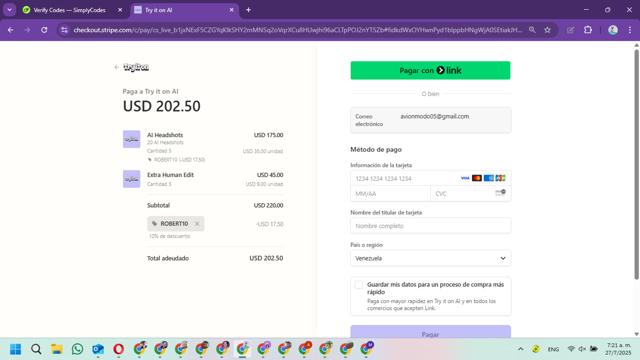Open the País o región Venezuela dropdown
Viewport: 640px width, 360px height.
click(x=430, y=258)
